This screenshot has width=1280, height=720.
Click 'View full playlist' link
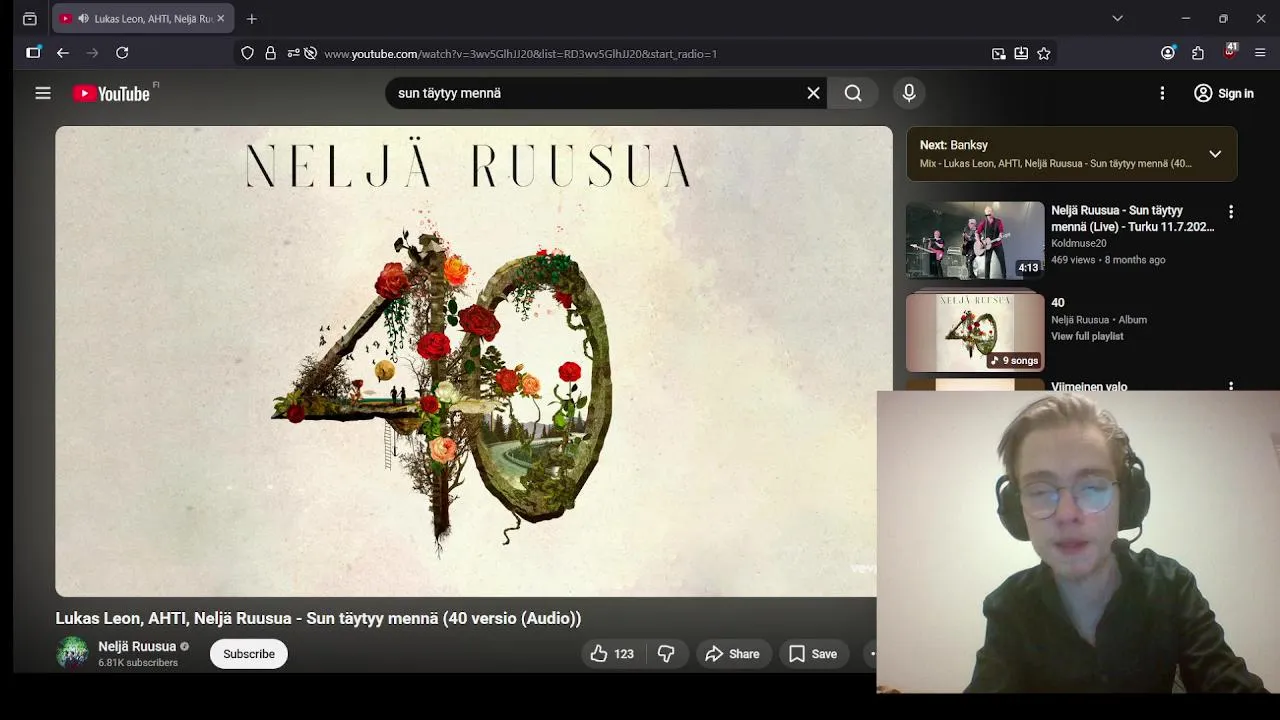[1087, 336]
